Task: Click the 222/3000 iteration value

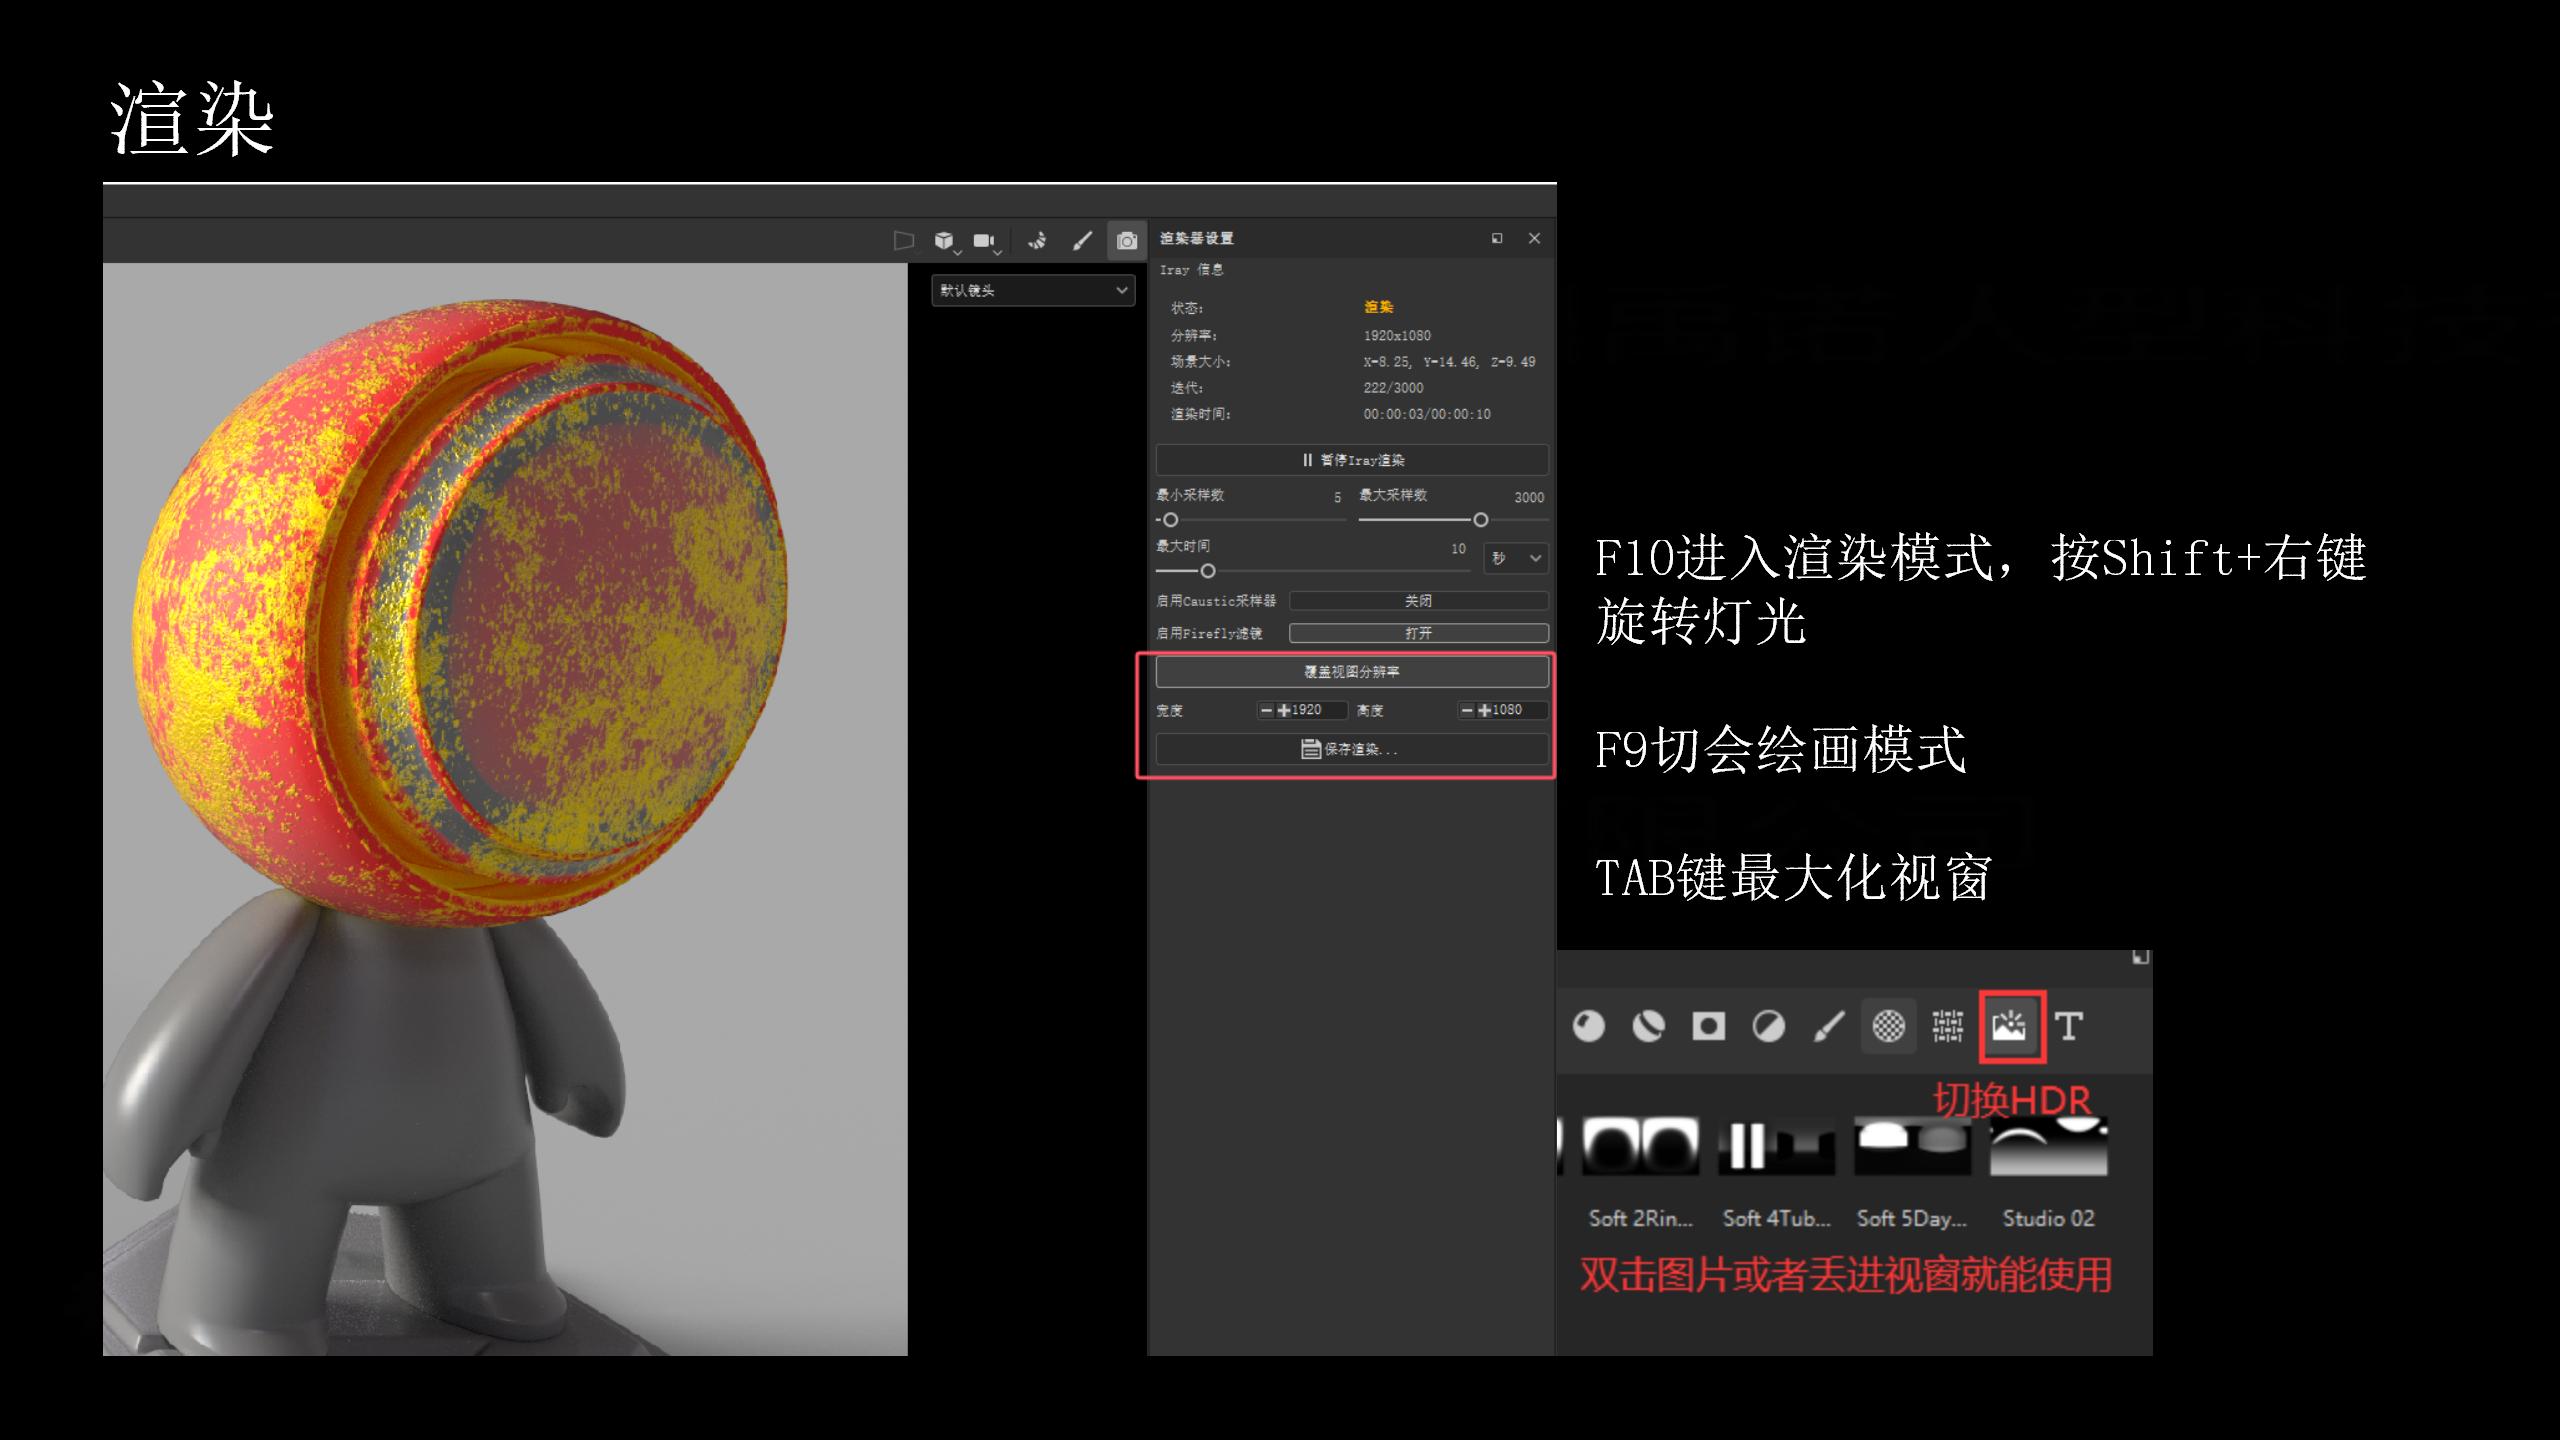Action: pos(1393,388)
